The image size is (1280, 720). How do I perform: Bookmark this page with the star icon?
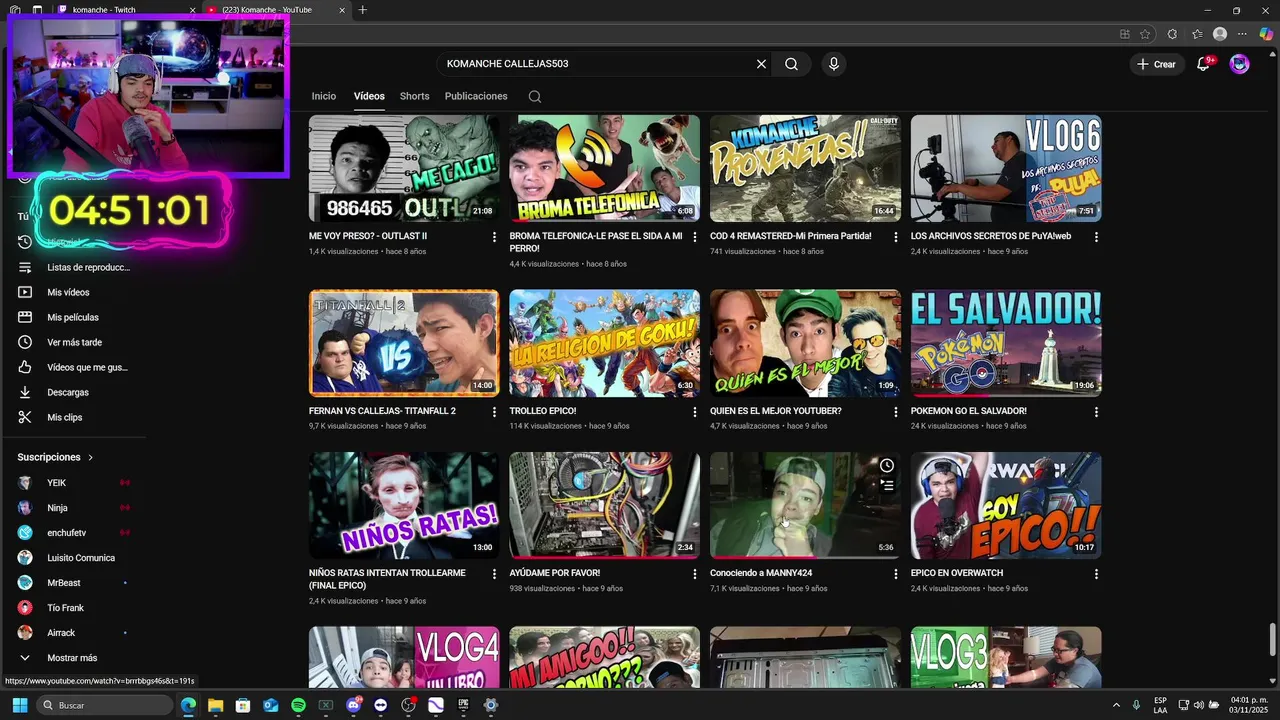(x=1145, y=34)
